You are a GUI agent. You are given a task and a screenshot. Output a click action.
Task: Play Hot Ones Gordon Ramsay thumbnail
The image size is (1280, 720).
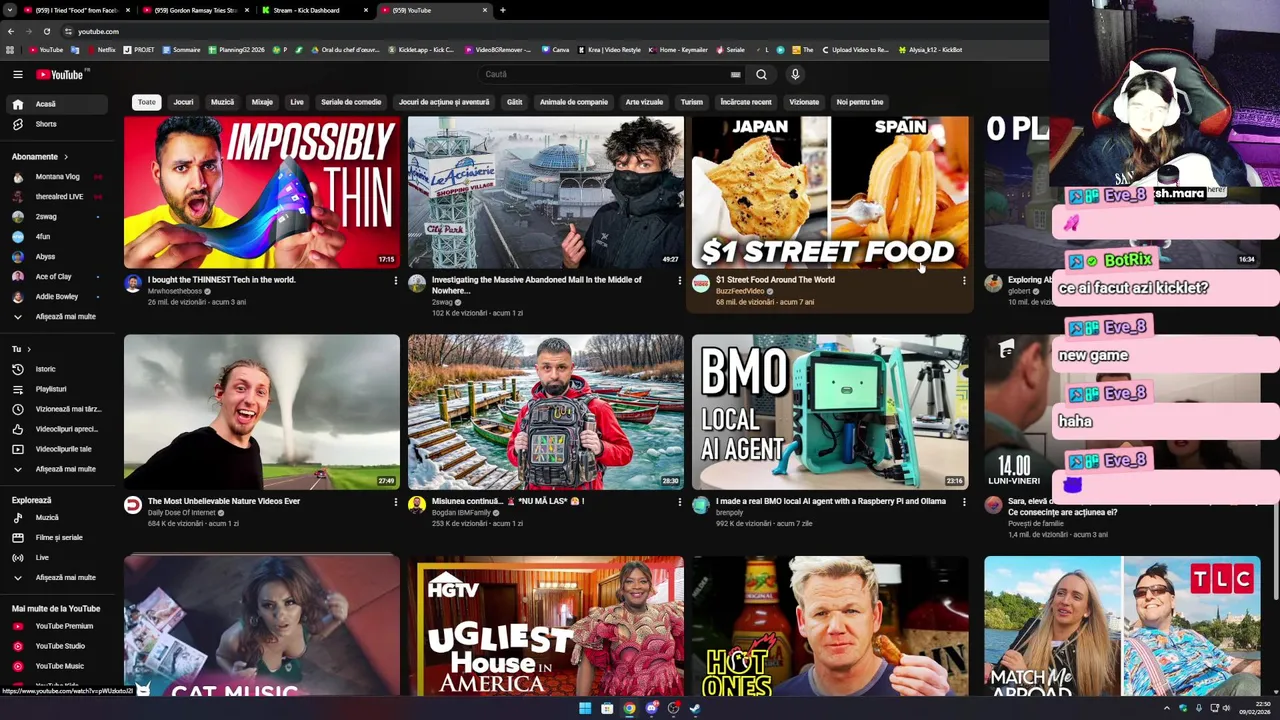830,626
